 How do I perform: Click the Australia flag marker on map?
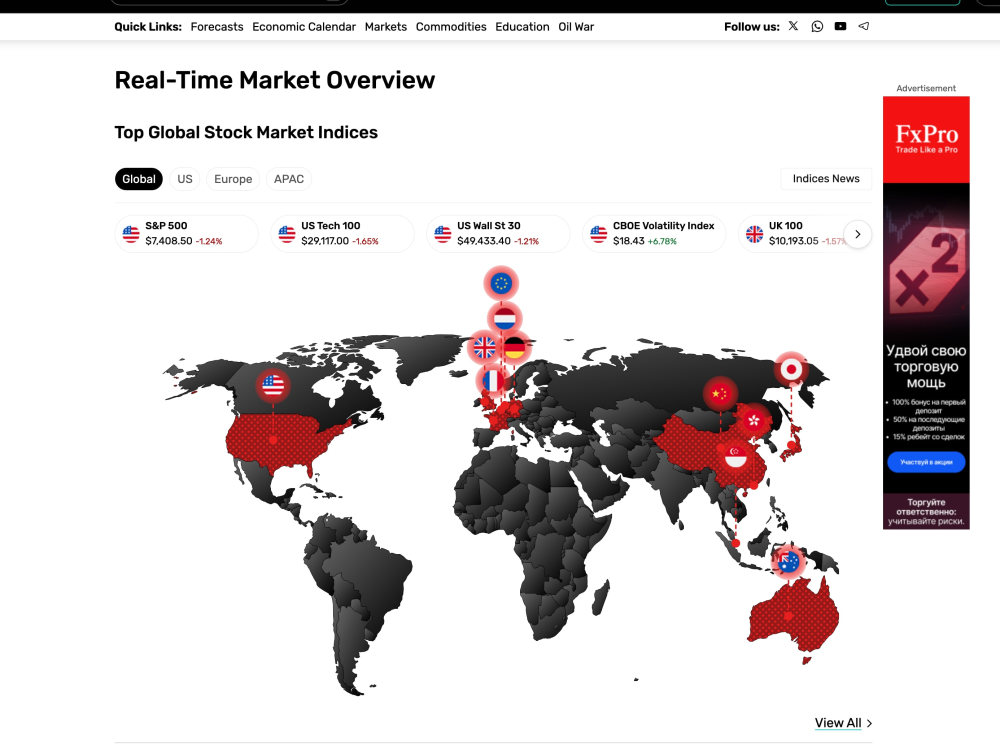(x=789, y=562)
